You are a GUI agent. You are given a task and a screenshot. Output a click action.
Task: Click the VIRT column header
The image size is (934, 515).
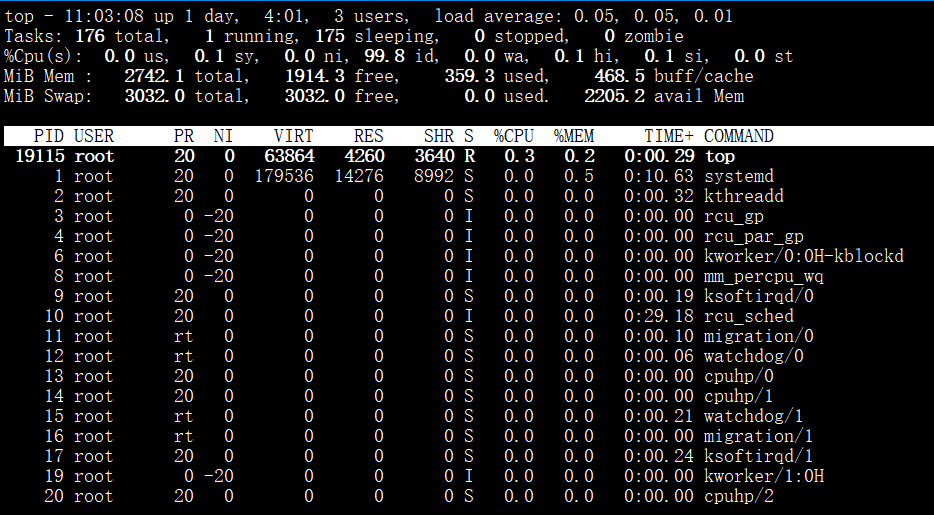pyautogui.click(x=294, y=136)
